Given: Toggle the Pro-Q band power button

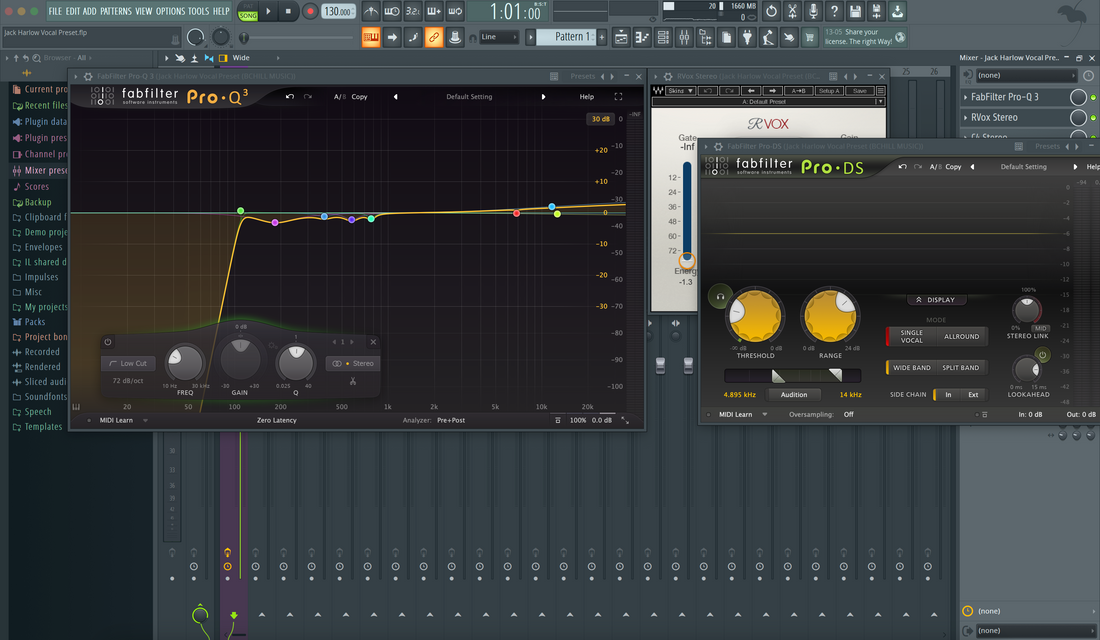Looking at the screenshot, I should pos(108,342).
